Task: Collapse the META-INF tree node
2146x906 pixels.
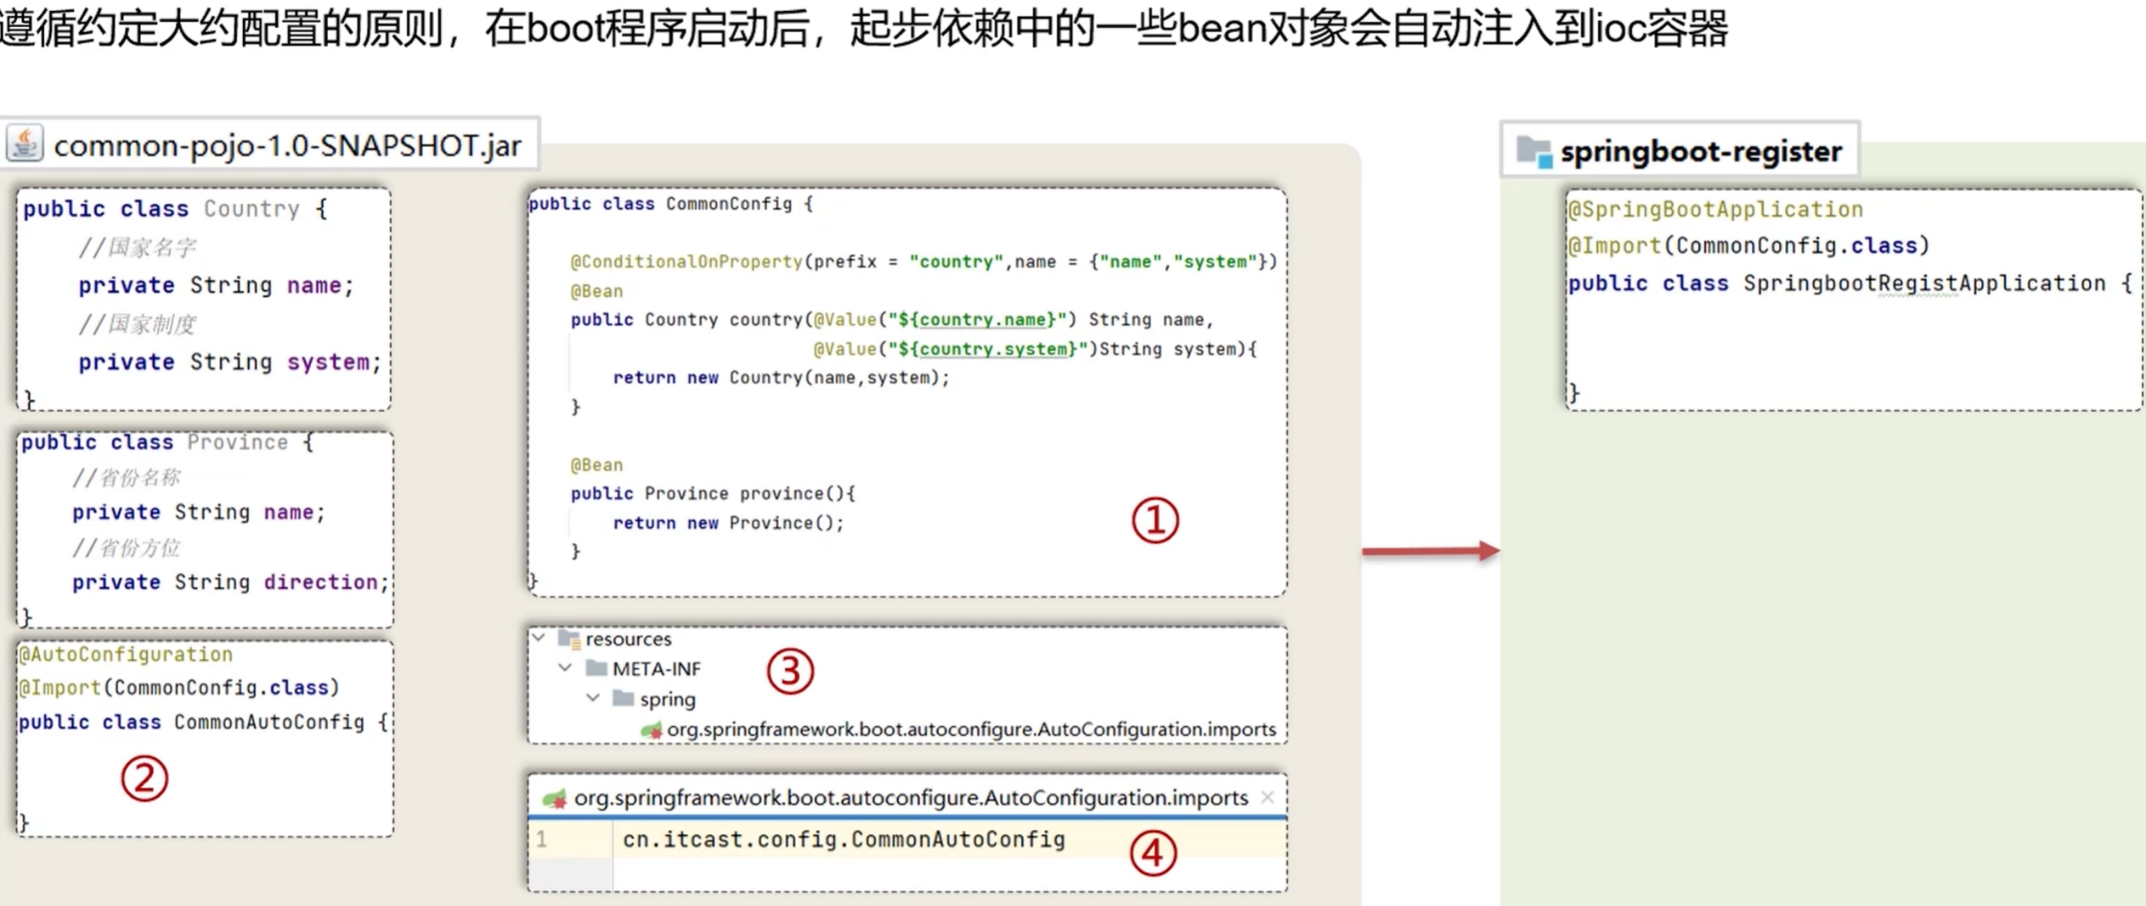Action: coord(566,668)
